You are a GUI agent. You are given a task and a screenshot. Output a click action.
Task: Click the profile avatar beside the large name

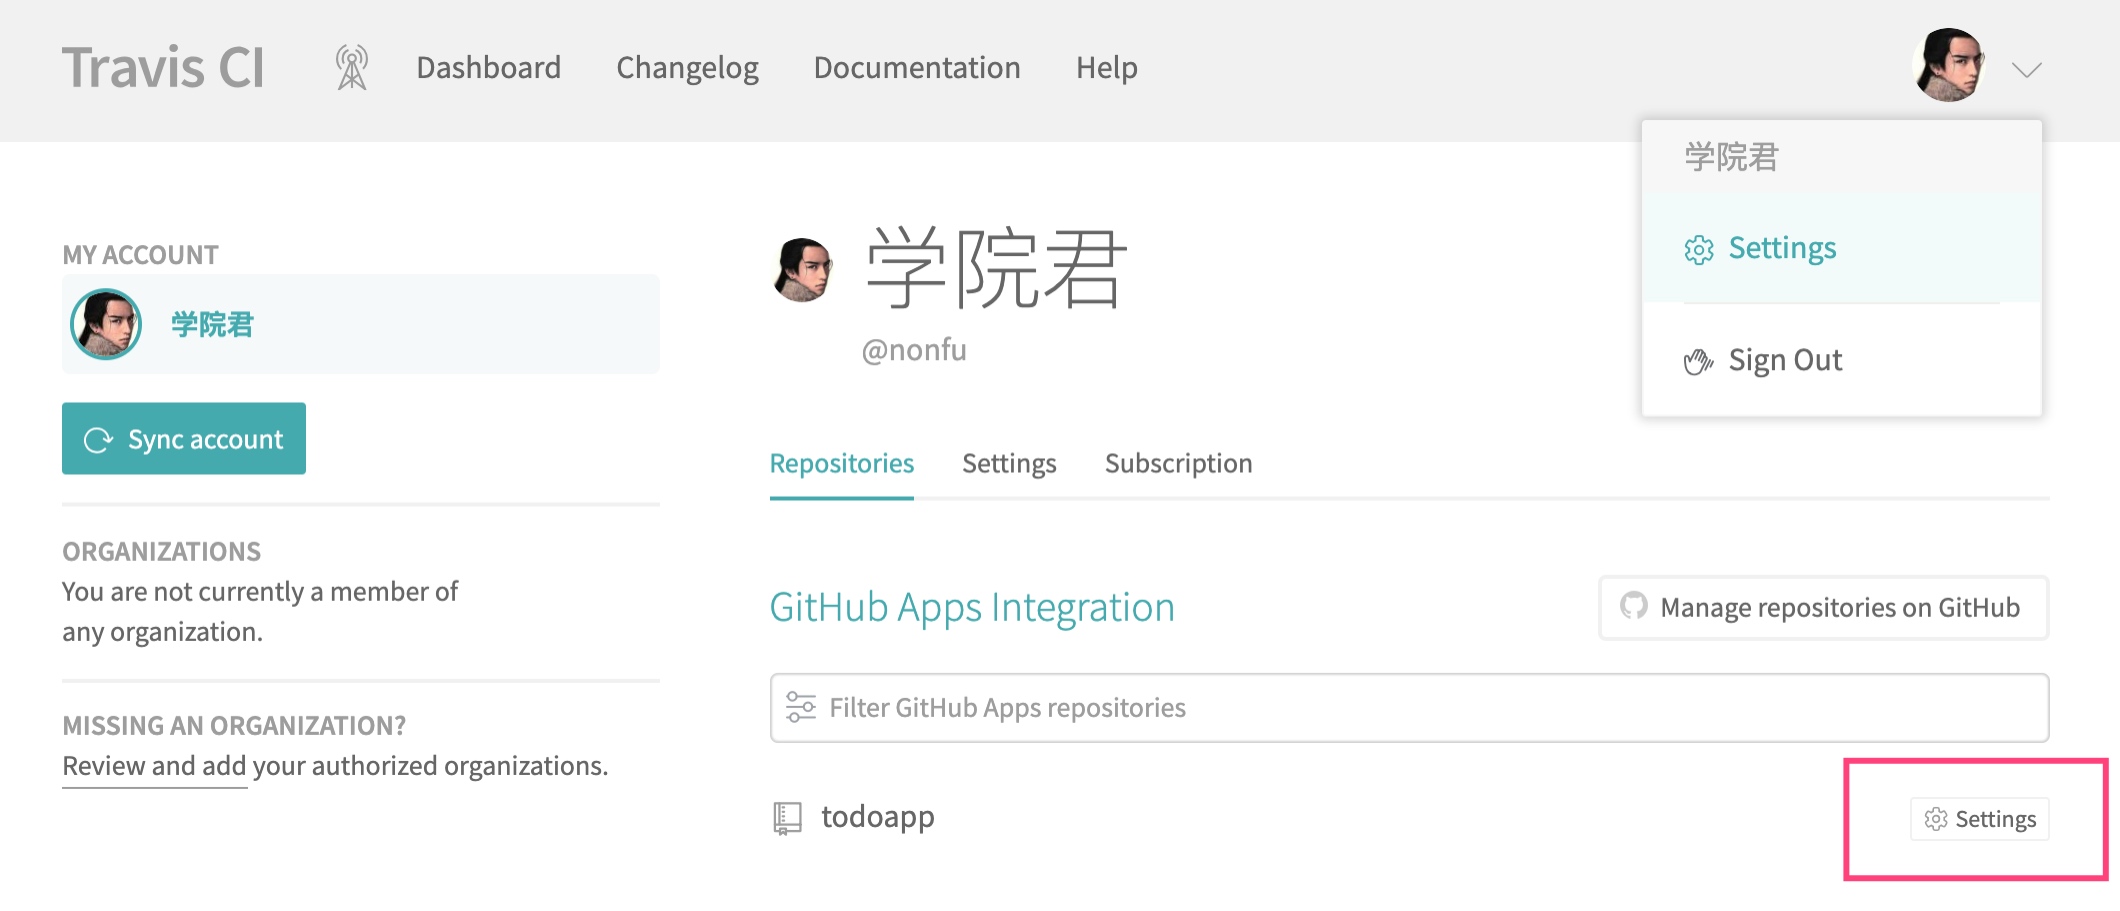coord(802,269)
